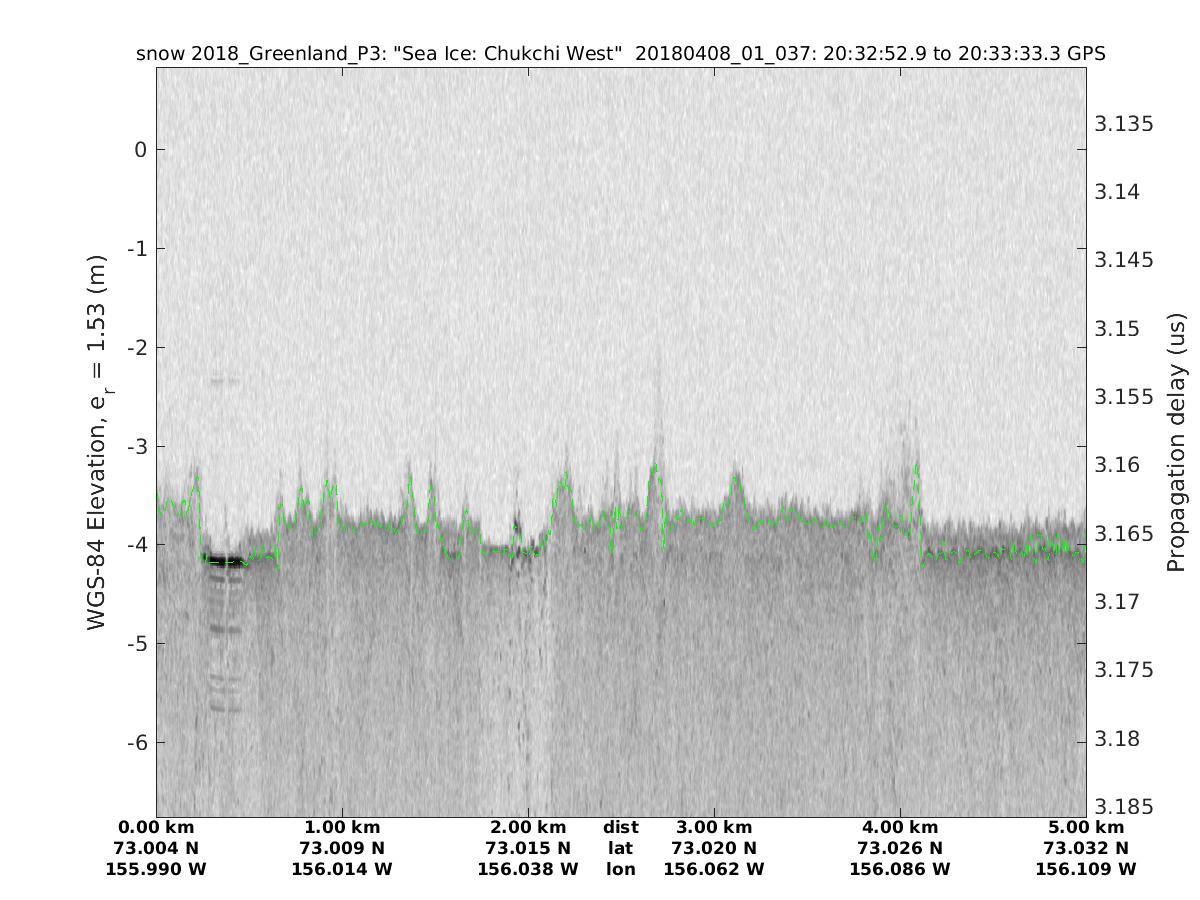This screenshot has width=1200, height=900.
Task: Click the "Propagation delay (us)" axis label
Action: click(x=1175, y=441)
